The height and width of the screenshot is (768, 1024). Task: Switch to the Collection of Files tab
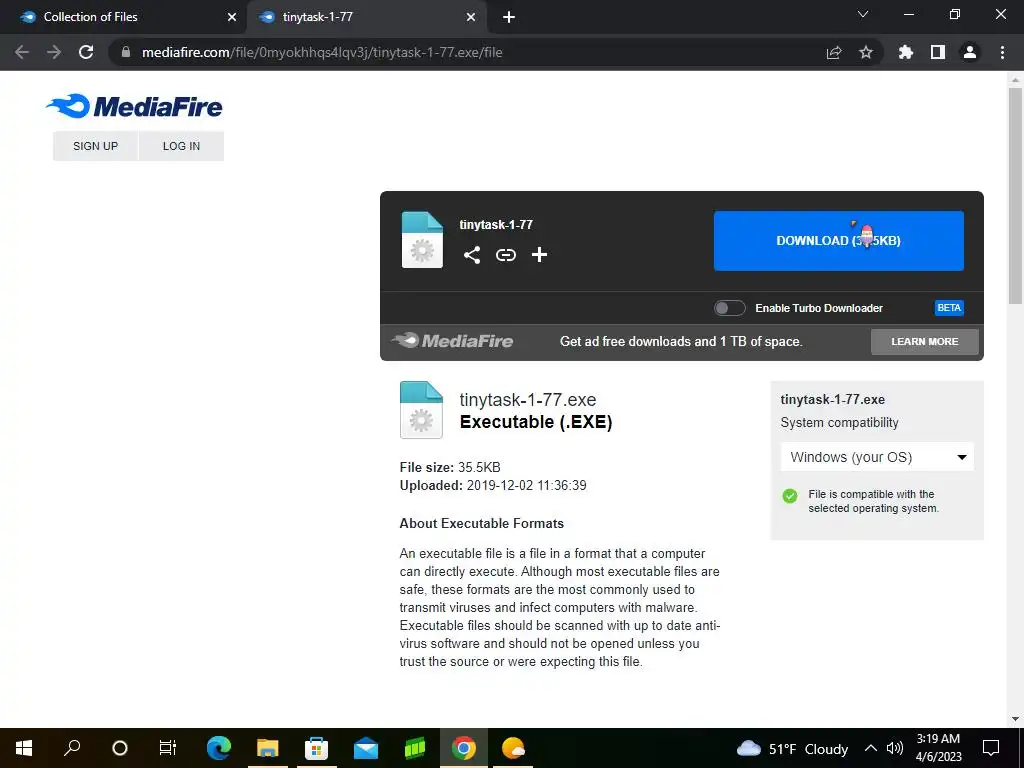(x=123, y=17)
